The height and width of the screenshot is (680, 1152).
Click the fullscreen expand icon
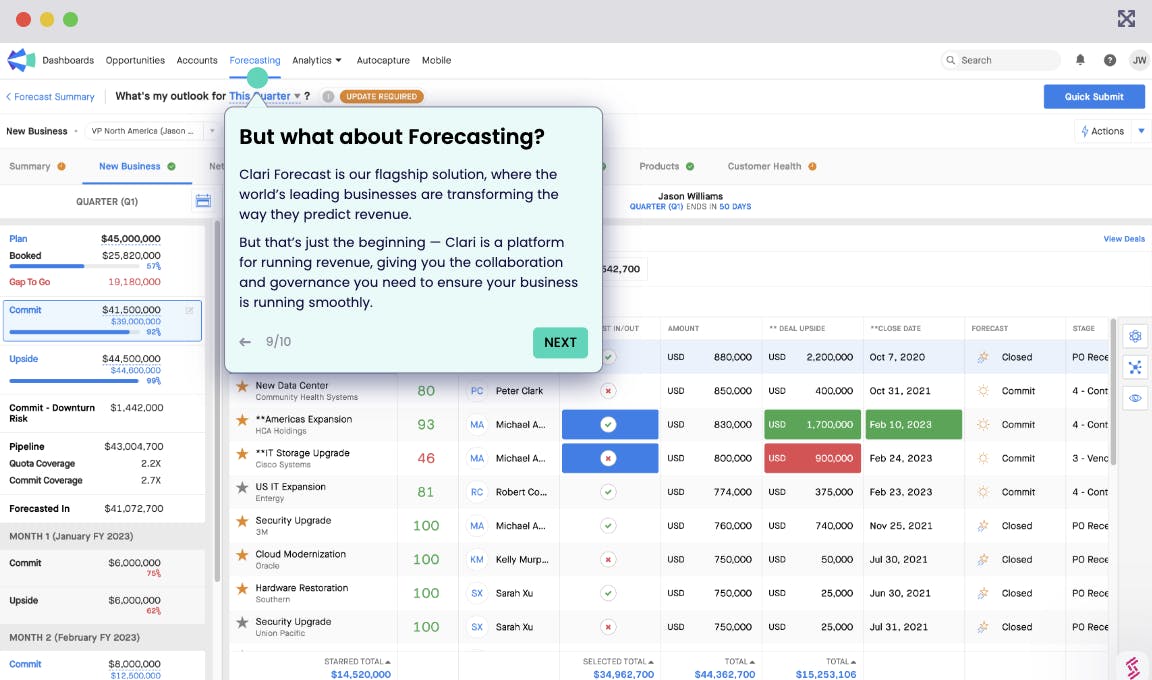(1126, 18)
